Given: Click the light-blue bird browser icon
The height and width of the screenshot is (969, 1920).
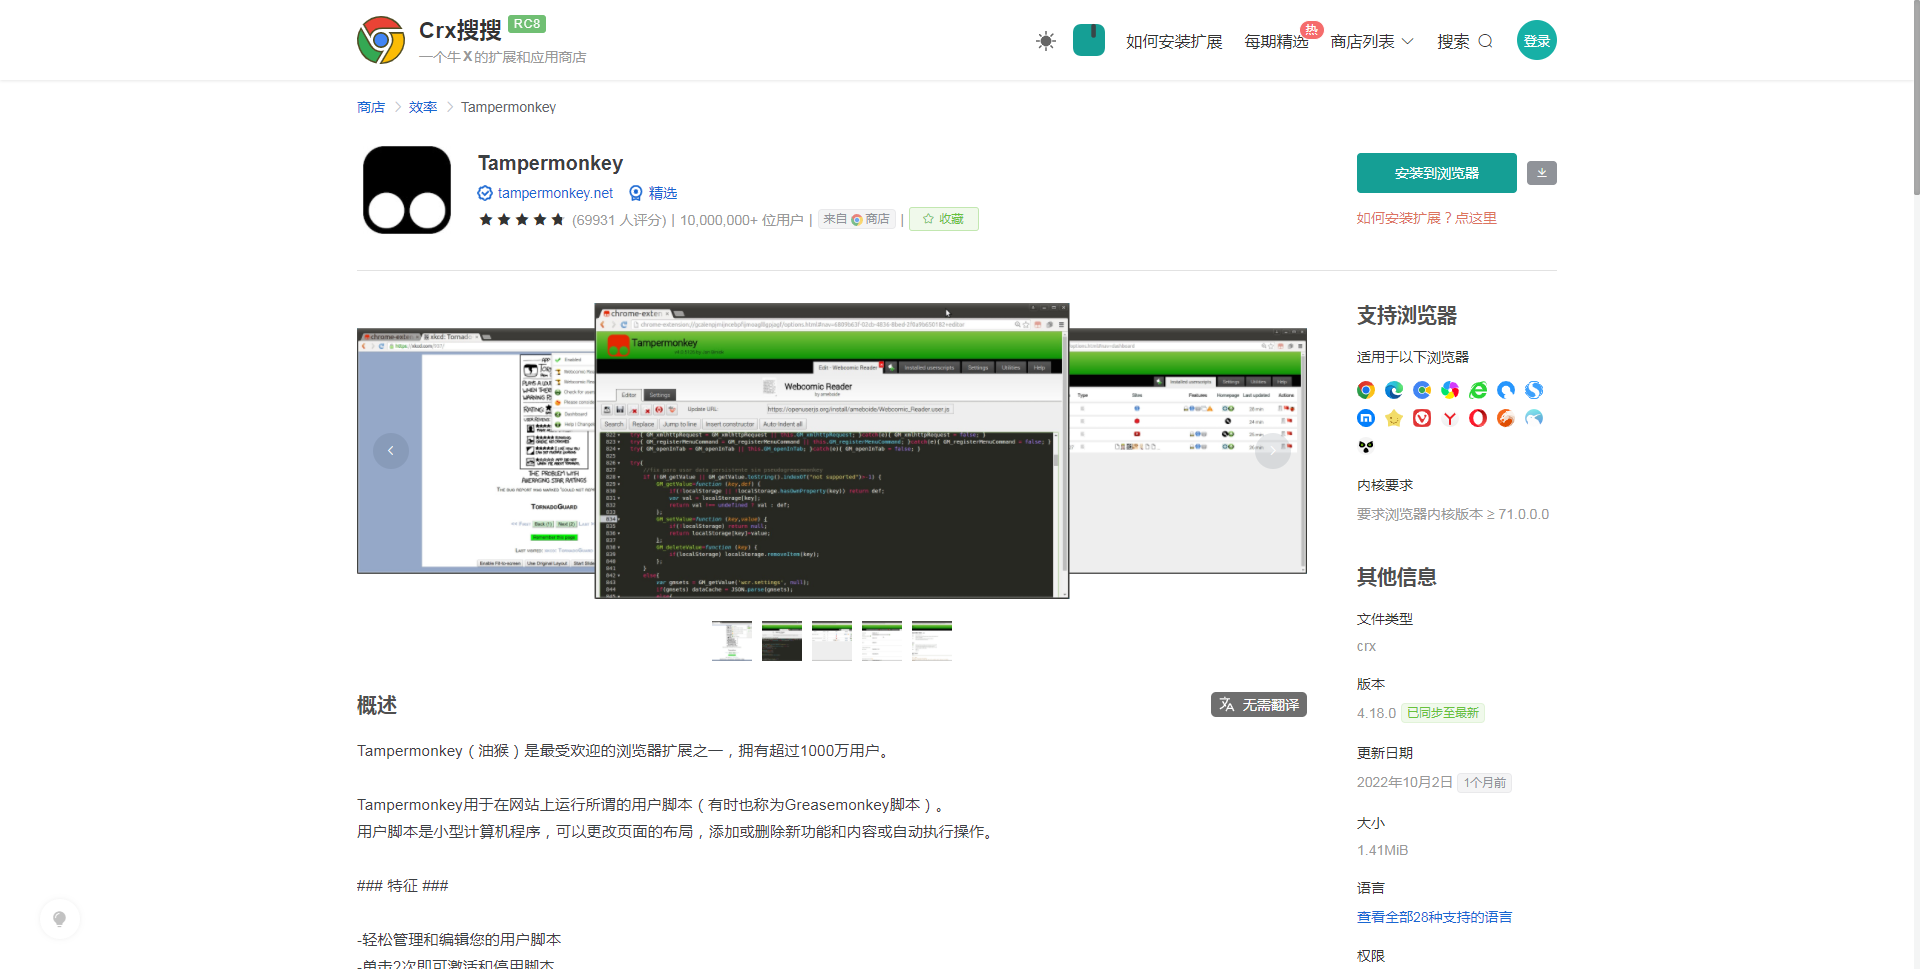Looking at the screenshot, I should click(x=1534, y=418).
